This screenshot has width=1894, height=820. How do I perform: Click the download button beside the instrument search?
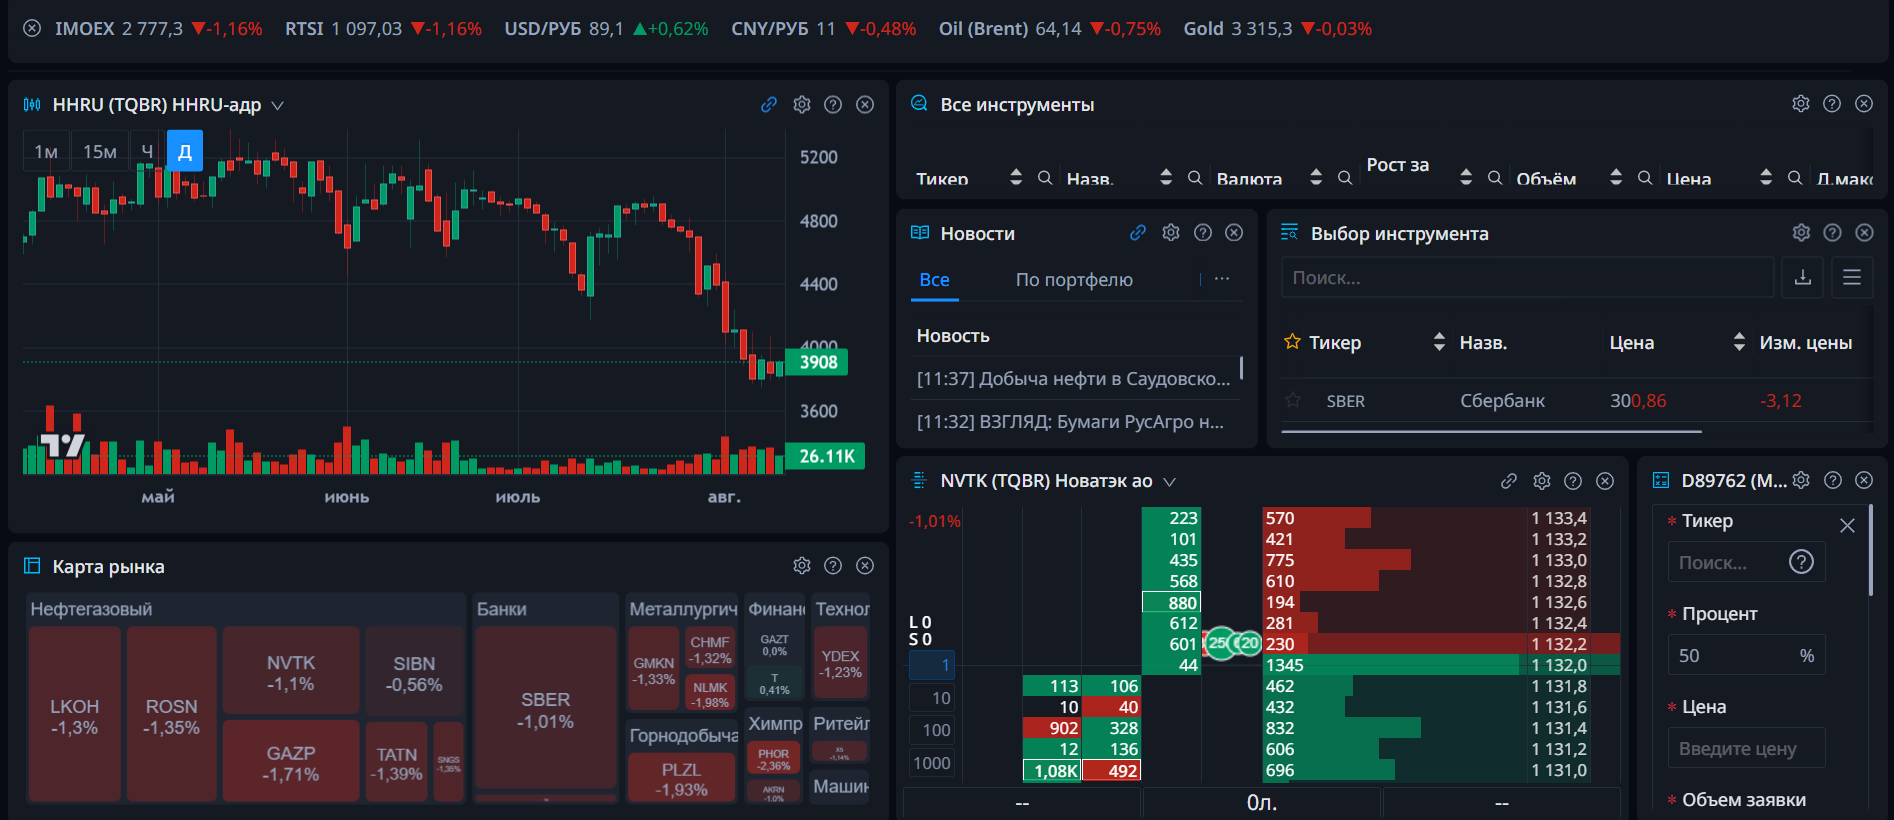tap(1803, 278)
